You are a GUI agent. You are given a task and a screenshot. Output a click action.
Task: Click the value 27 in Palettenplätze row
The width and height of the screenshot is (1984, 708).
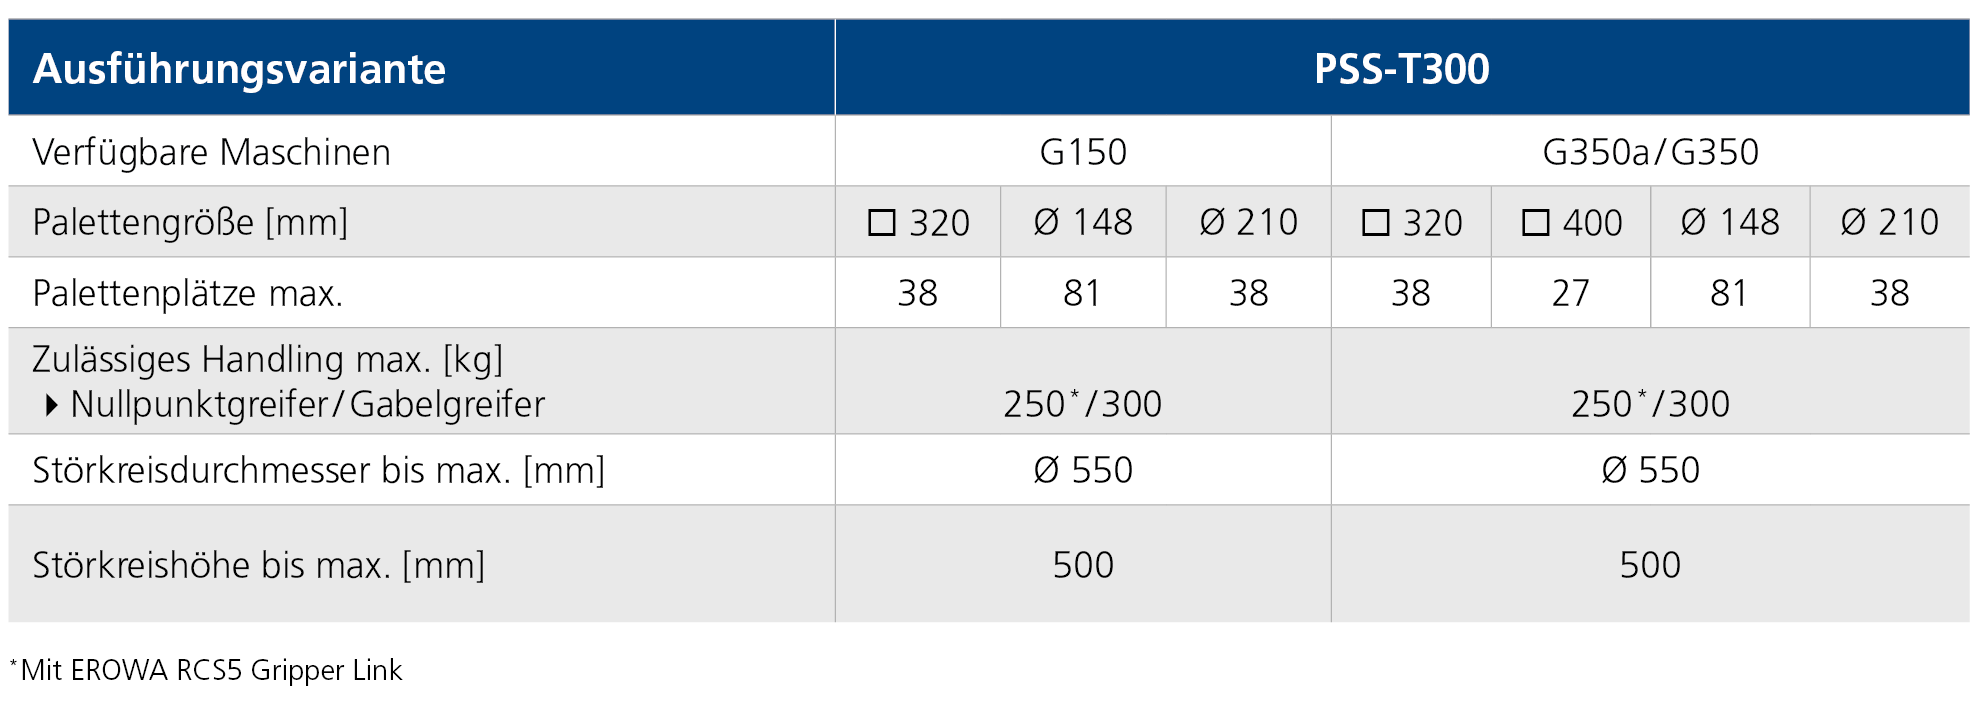tap(1570, 293)
